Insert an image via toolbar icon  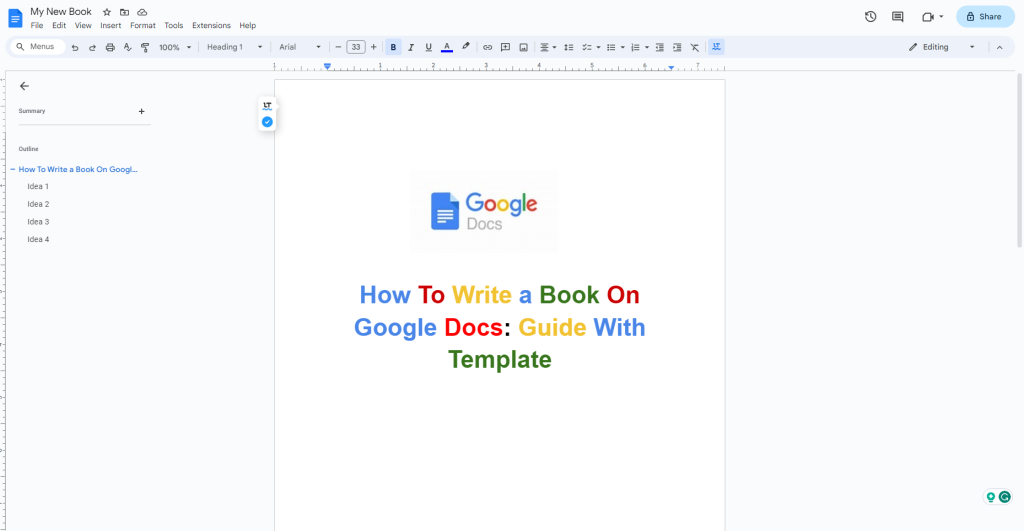tap(523, 47)
